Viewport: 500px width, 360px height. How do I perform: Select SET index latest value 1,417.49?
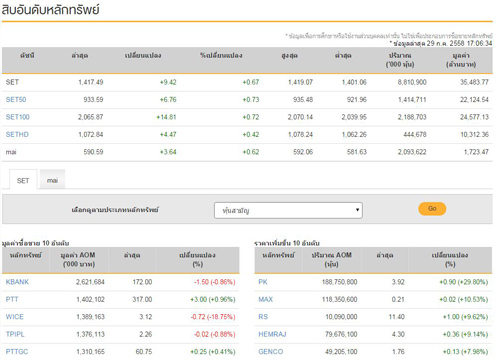click(x=91, y=82)
